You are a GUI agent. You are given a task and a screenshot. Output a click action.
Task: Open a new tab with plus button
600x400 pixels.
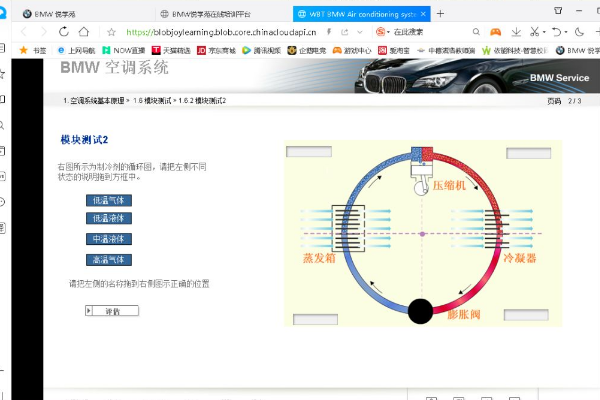pos(440,14)
